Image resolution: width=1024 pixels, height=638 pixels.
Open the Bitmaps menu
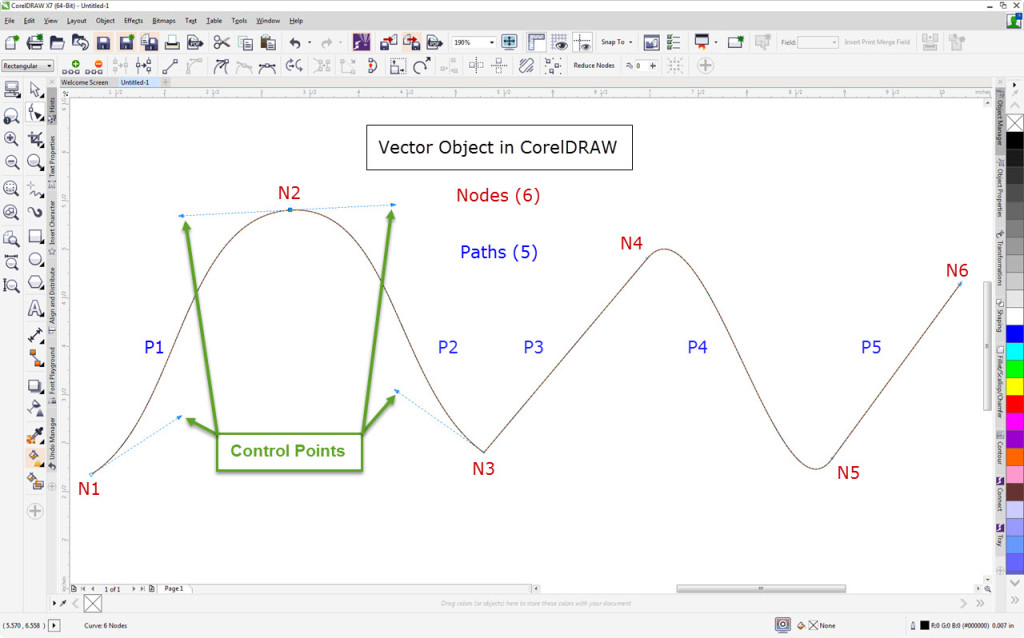(163, 21)
